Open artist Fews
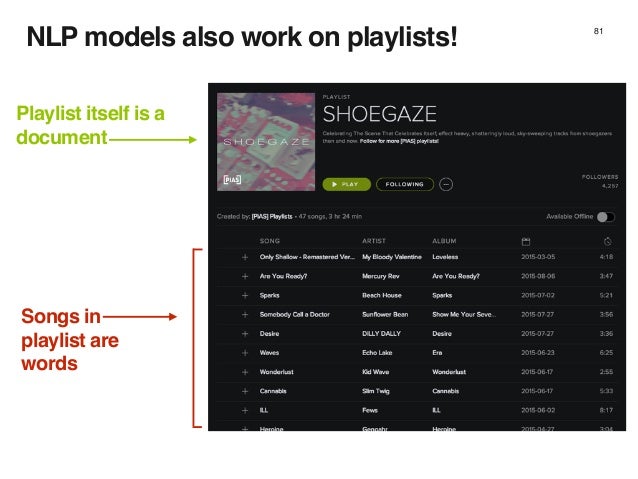Viewport: 638px width, 479px height. [370, 410]
